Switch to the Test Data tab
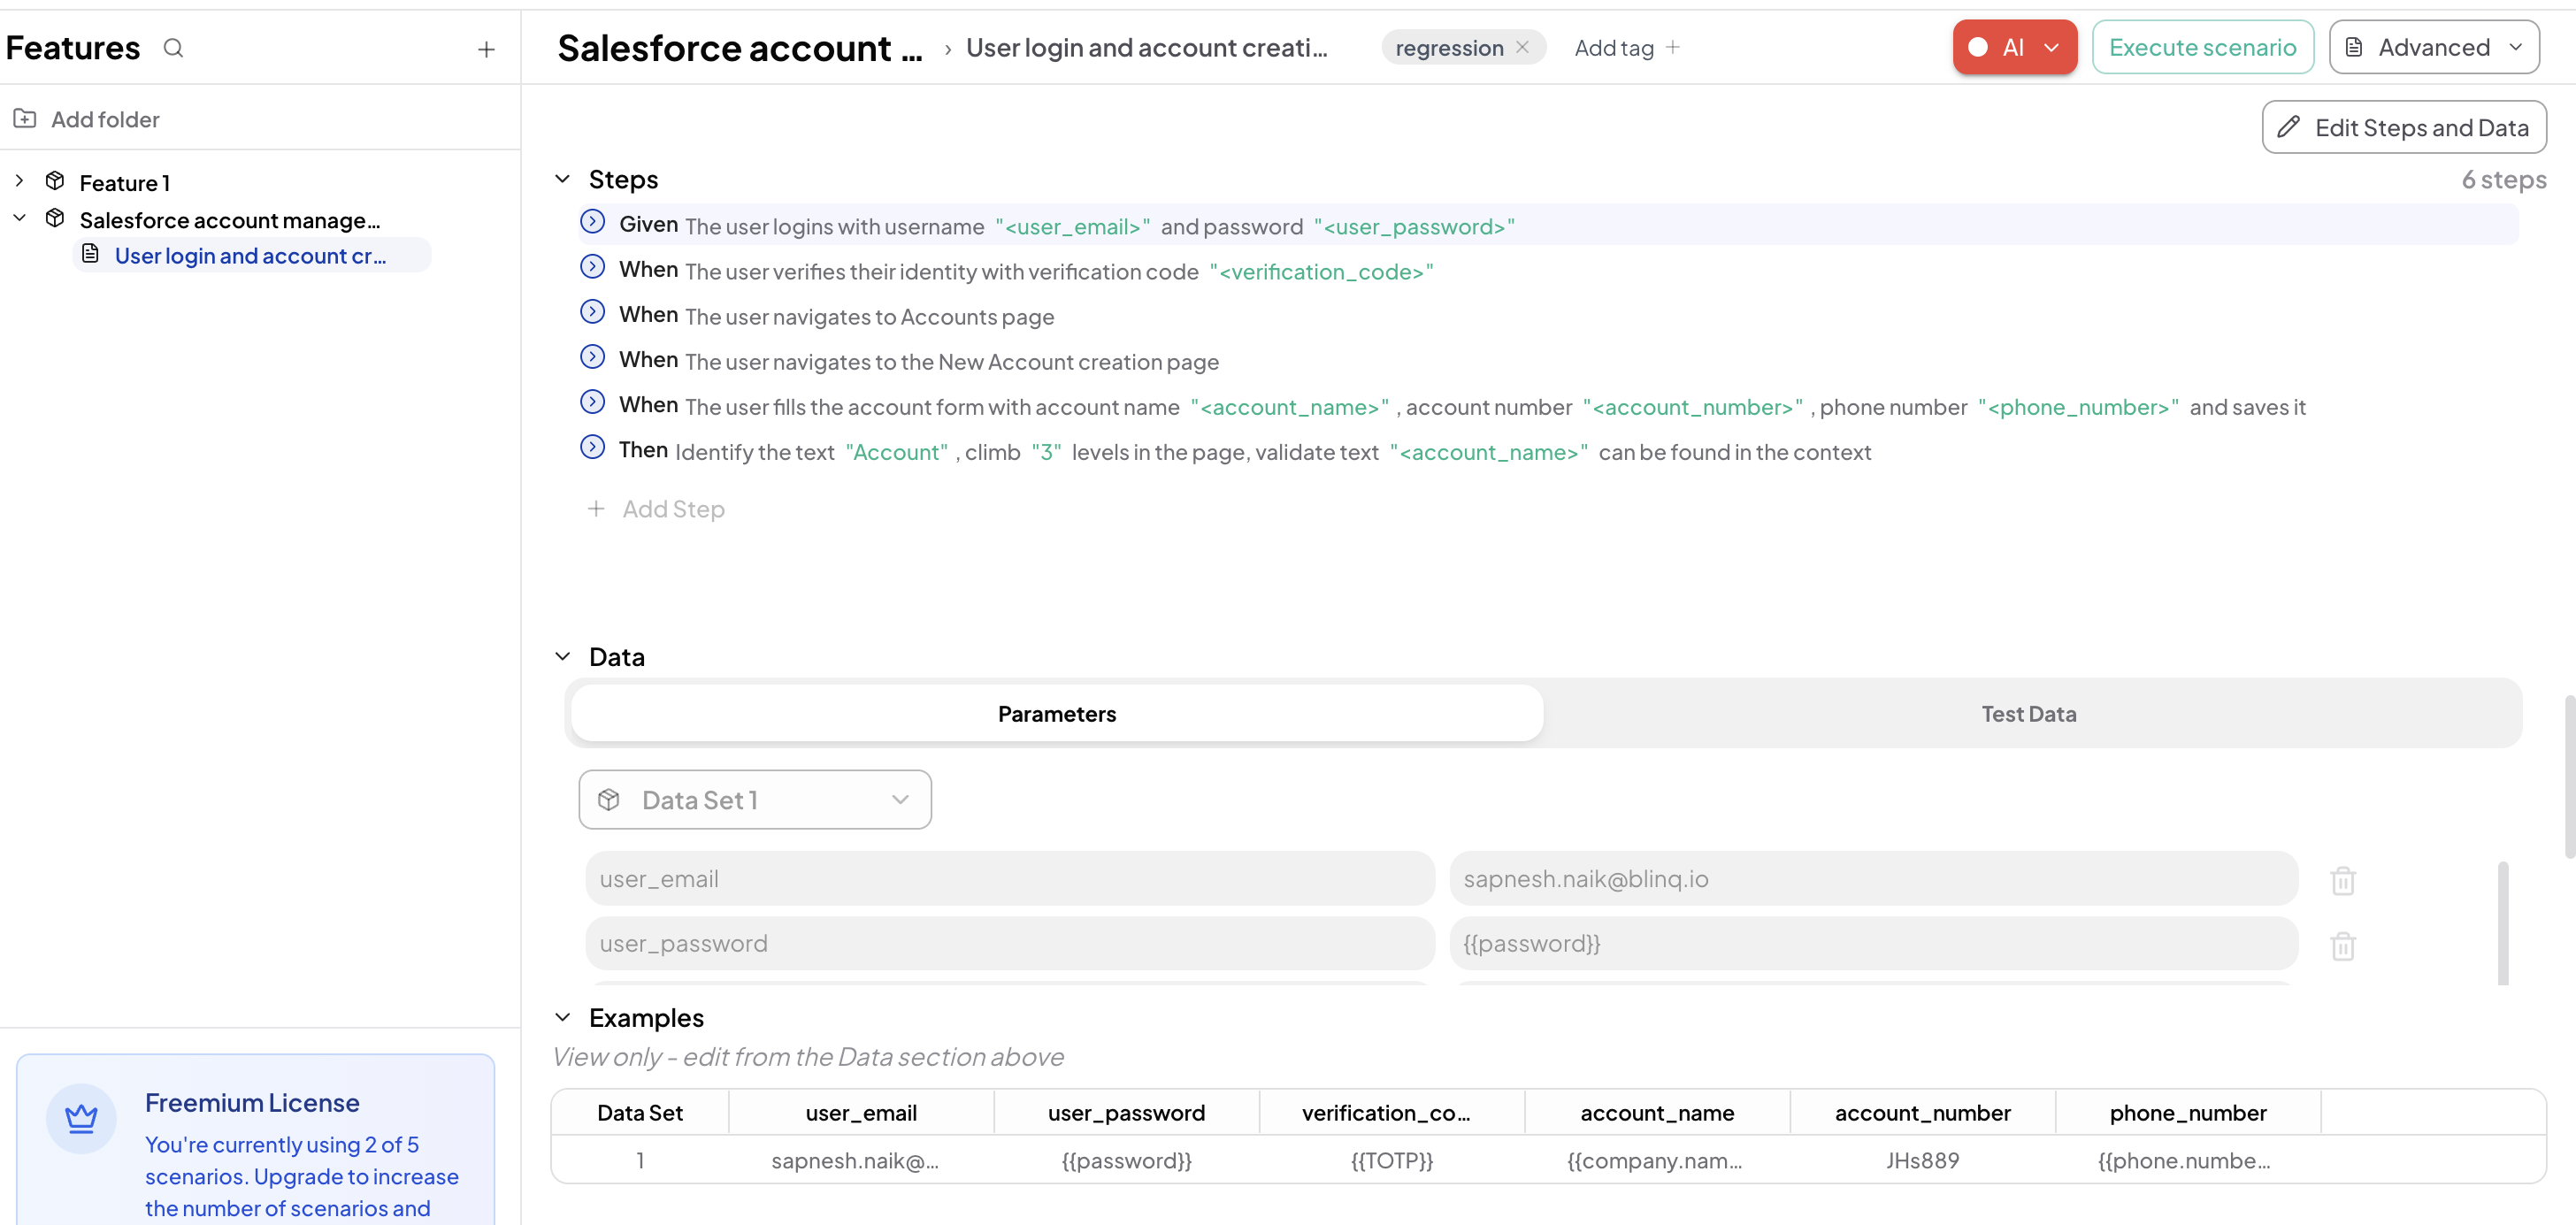 [2028, 714]
